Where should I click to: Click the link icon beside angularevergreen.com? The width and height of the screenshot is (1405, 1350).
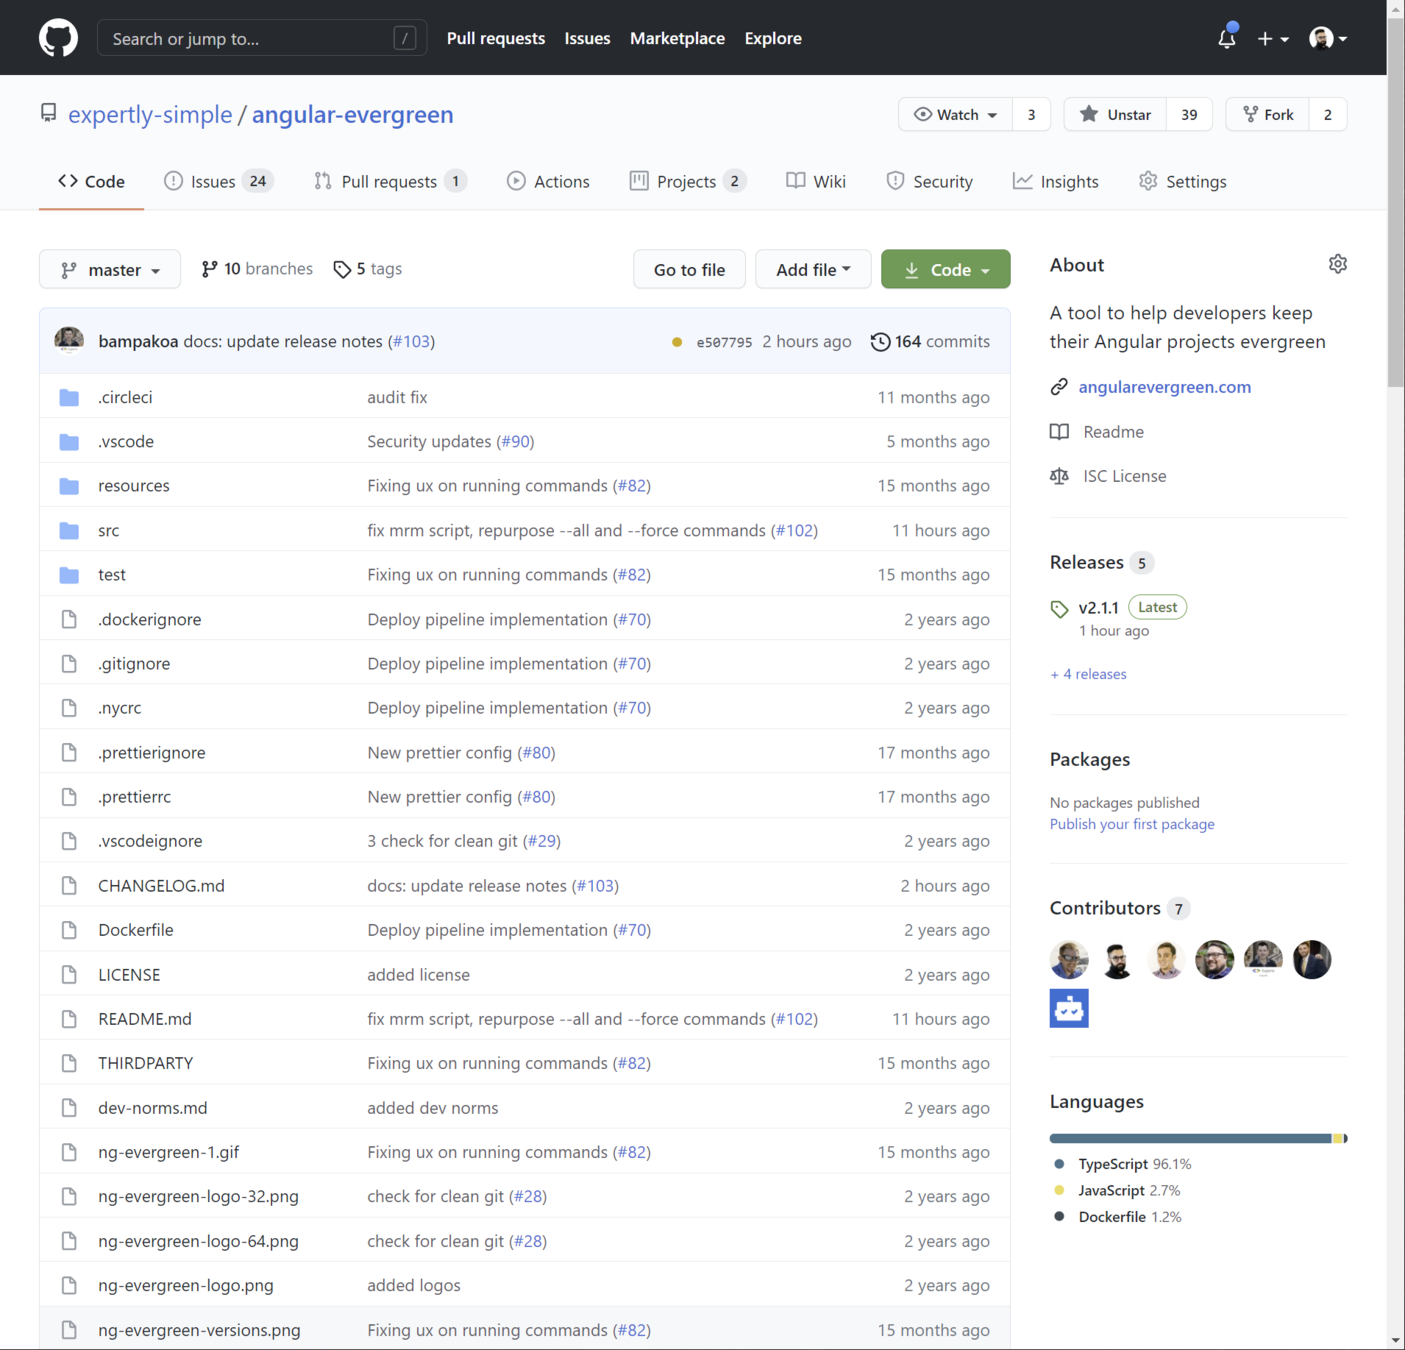pyautogui.click(x=1059, y=387)
